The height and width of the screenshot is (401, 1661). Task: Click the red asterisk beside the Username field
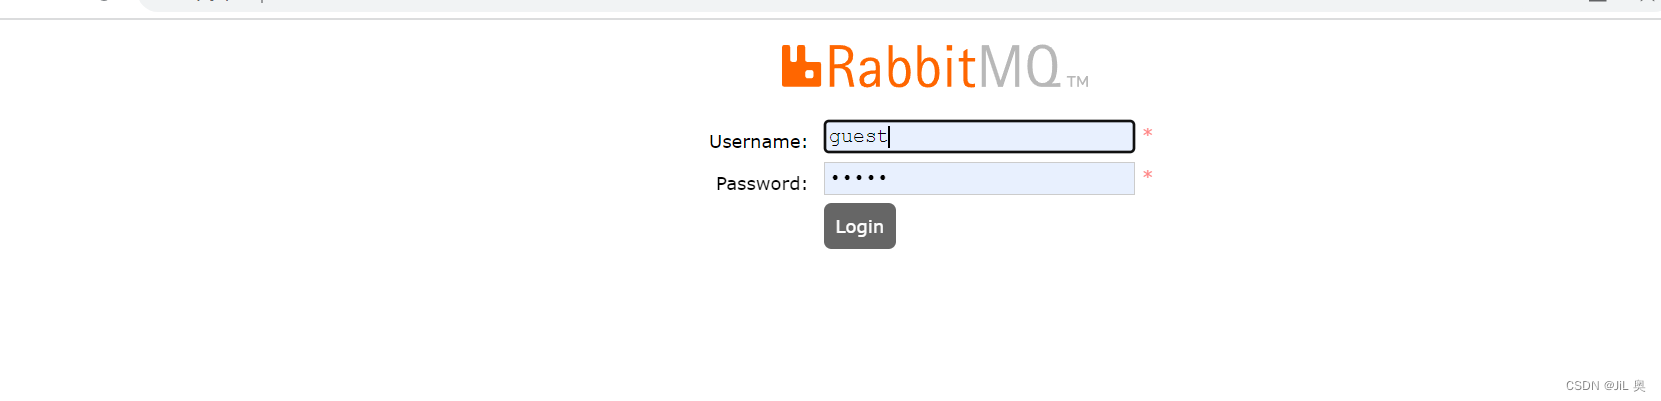coord(1148,133)
